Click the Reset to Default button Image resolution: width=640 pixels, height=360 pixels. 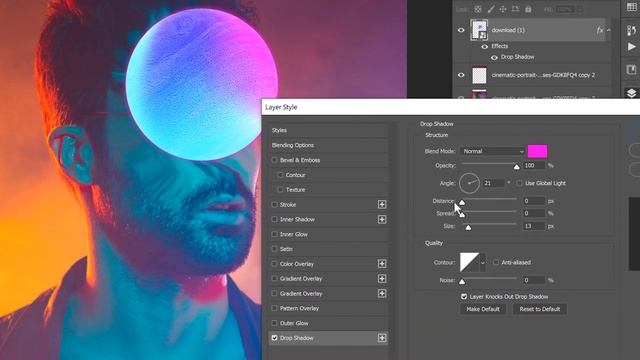pyautogui.click(x=540, y=309)
